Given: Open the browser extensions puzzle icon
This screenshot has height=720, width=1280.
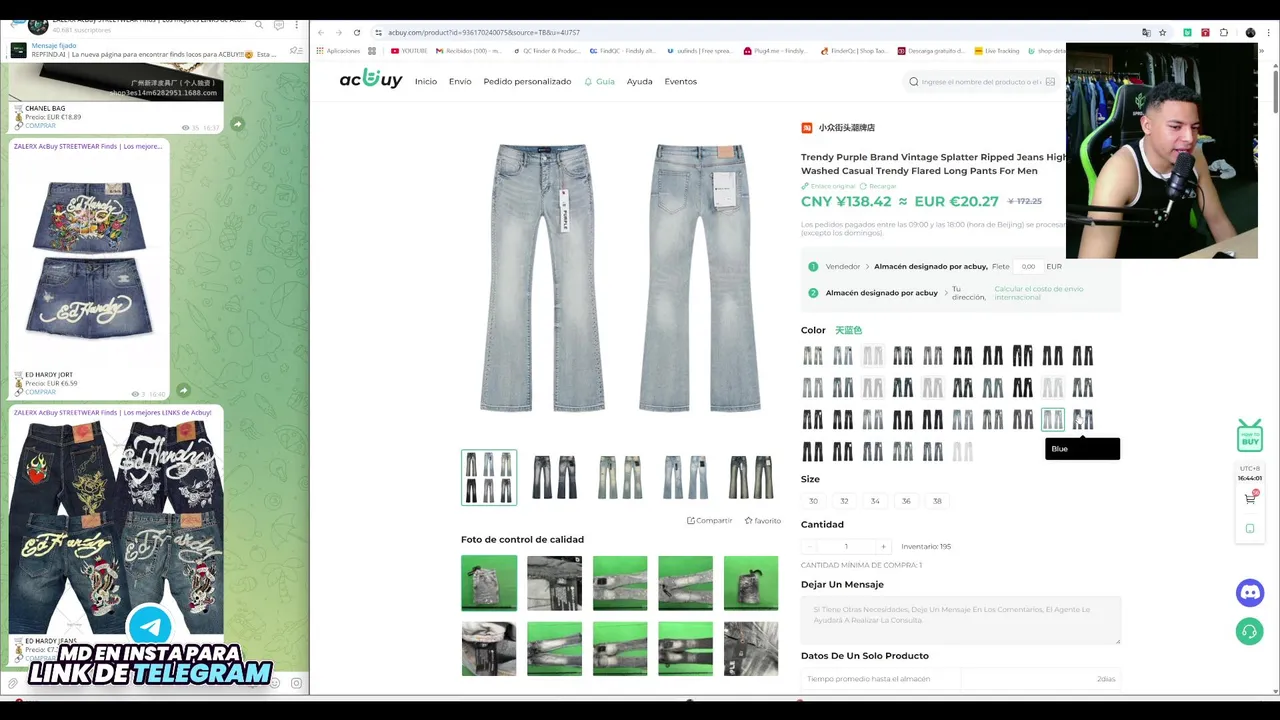Looking at the screenshot, I should coord(1224,32).
